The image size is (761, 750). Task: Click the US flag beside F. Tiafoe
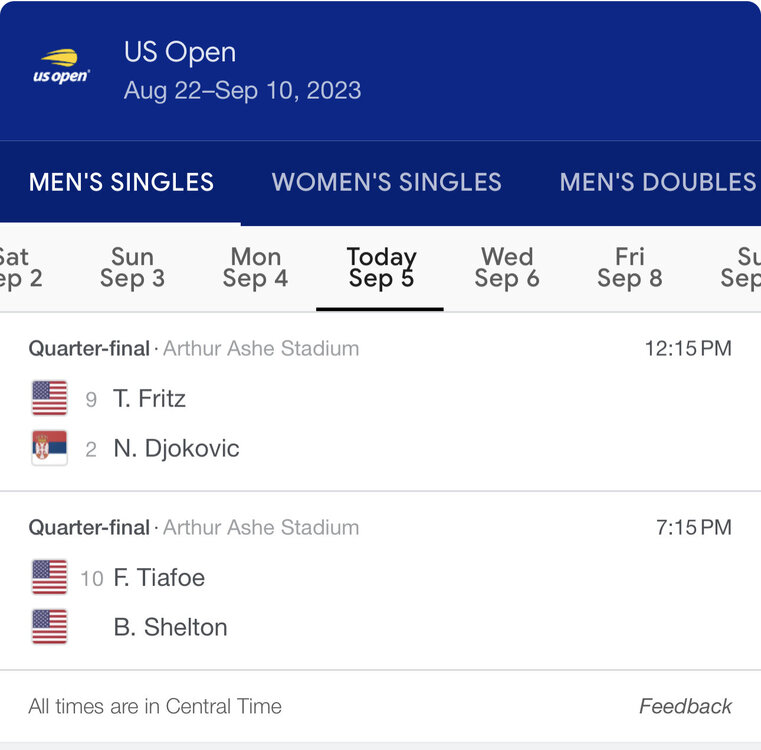coord(49,577)
